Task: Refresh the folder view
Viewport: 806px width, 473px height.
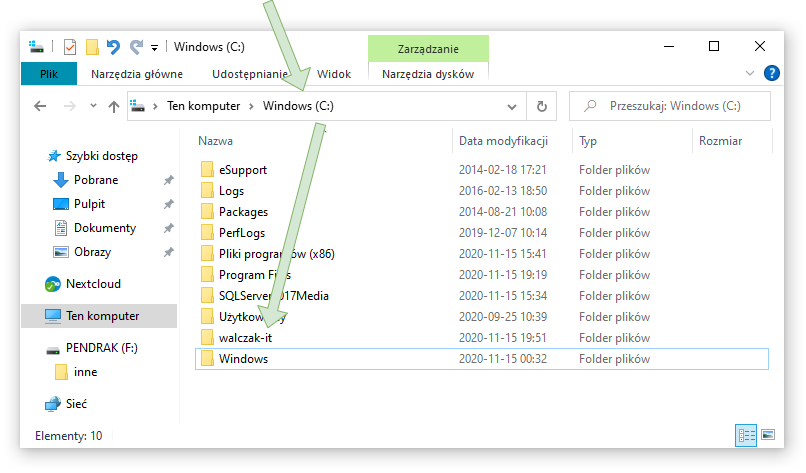Action: point(541,106)
